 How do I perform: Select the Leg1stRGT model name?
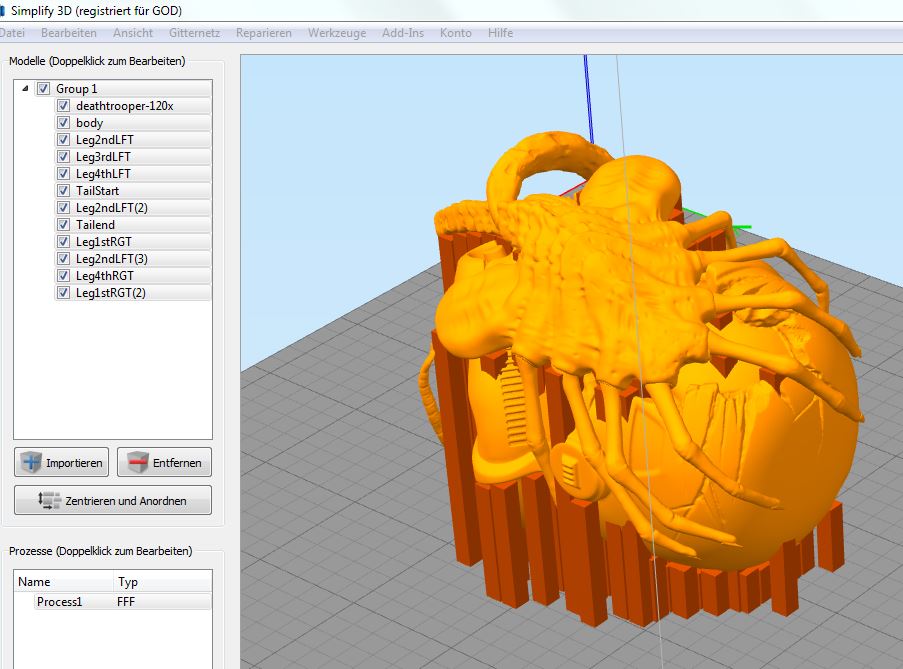click(x=104, y=242)
